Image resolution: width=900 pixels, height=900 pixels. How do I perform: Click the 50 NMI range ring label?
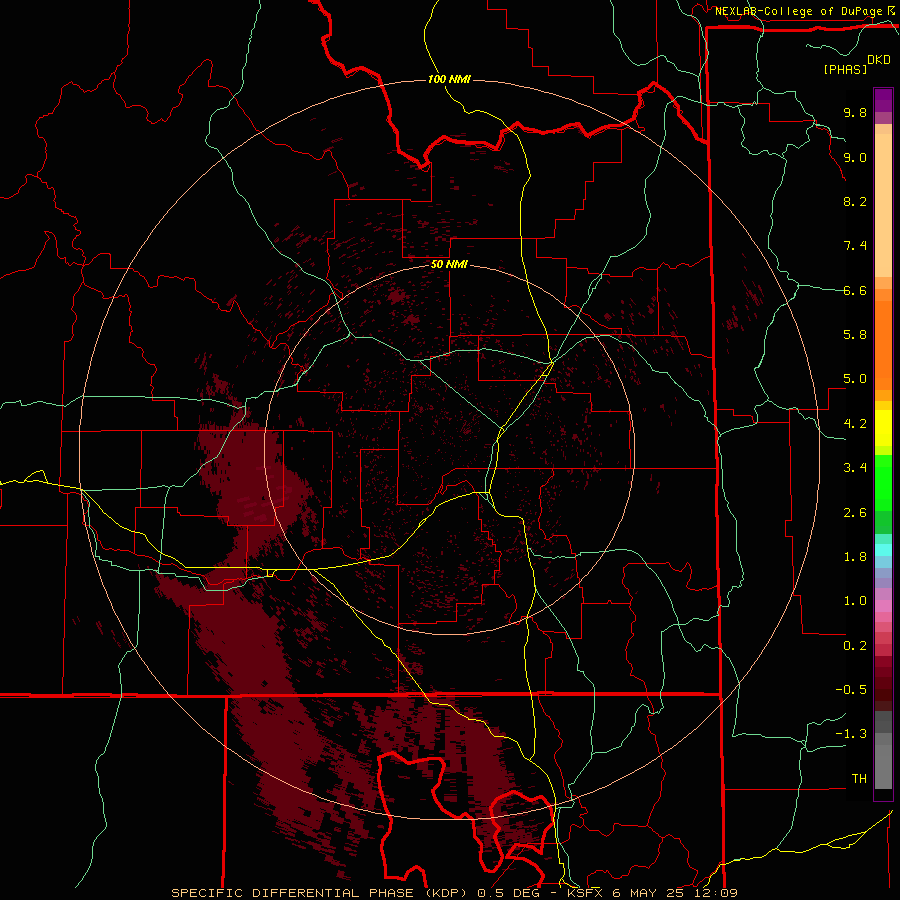tap(449, 264)
